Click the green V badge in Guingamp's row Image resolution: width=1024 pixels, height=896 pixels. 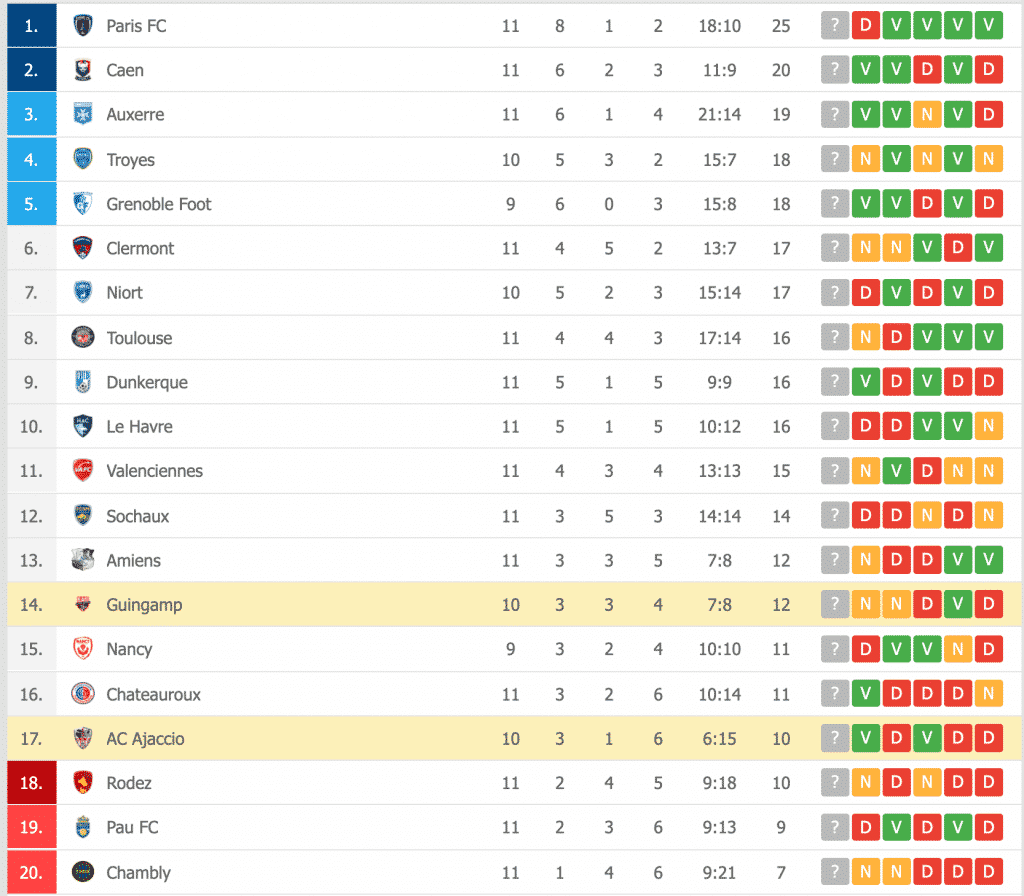(x=958, y=605)
